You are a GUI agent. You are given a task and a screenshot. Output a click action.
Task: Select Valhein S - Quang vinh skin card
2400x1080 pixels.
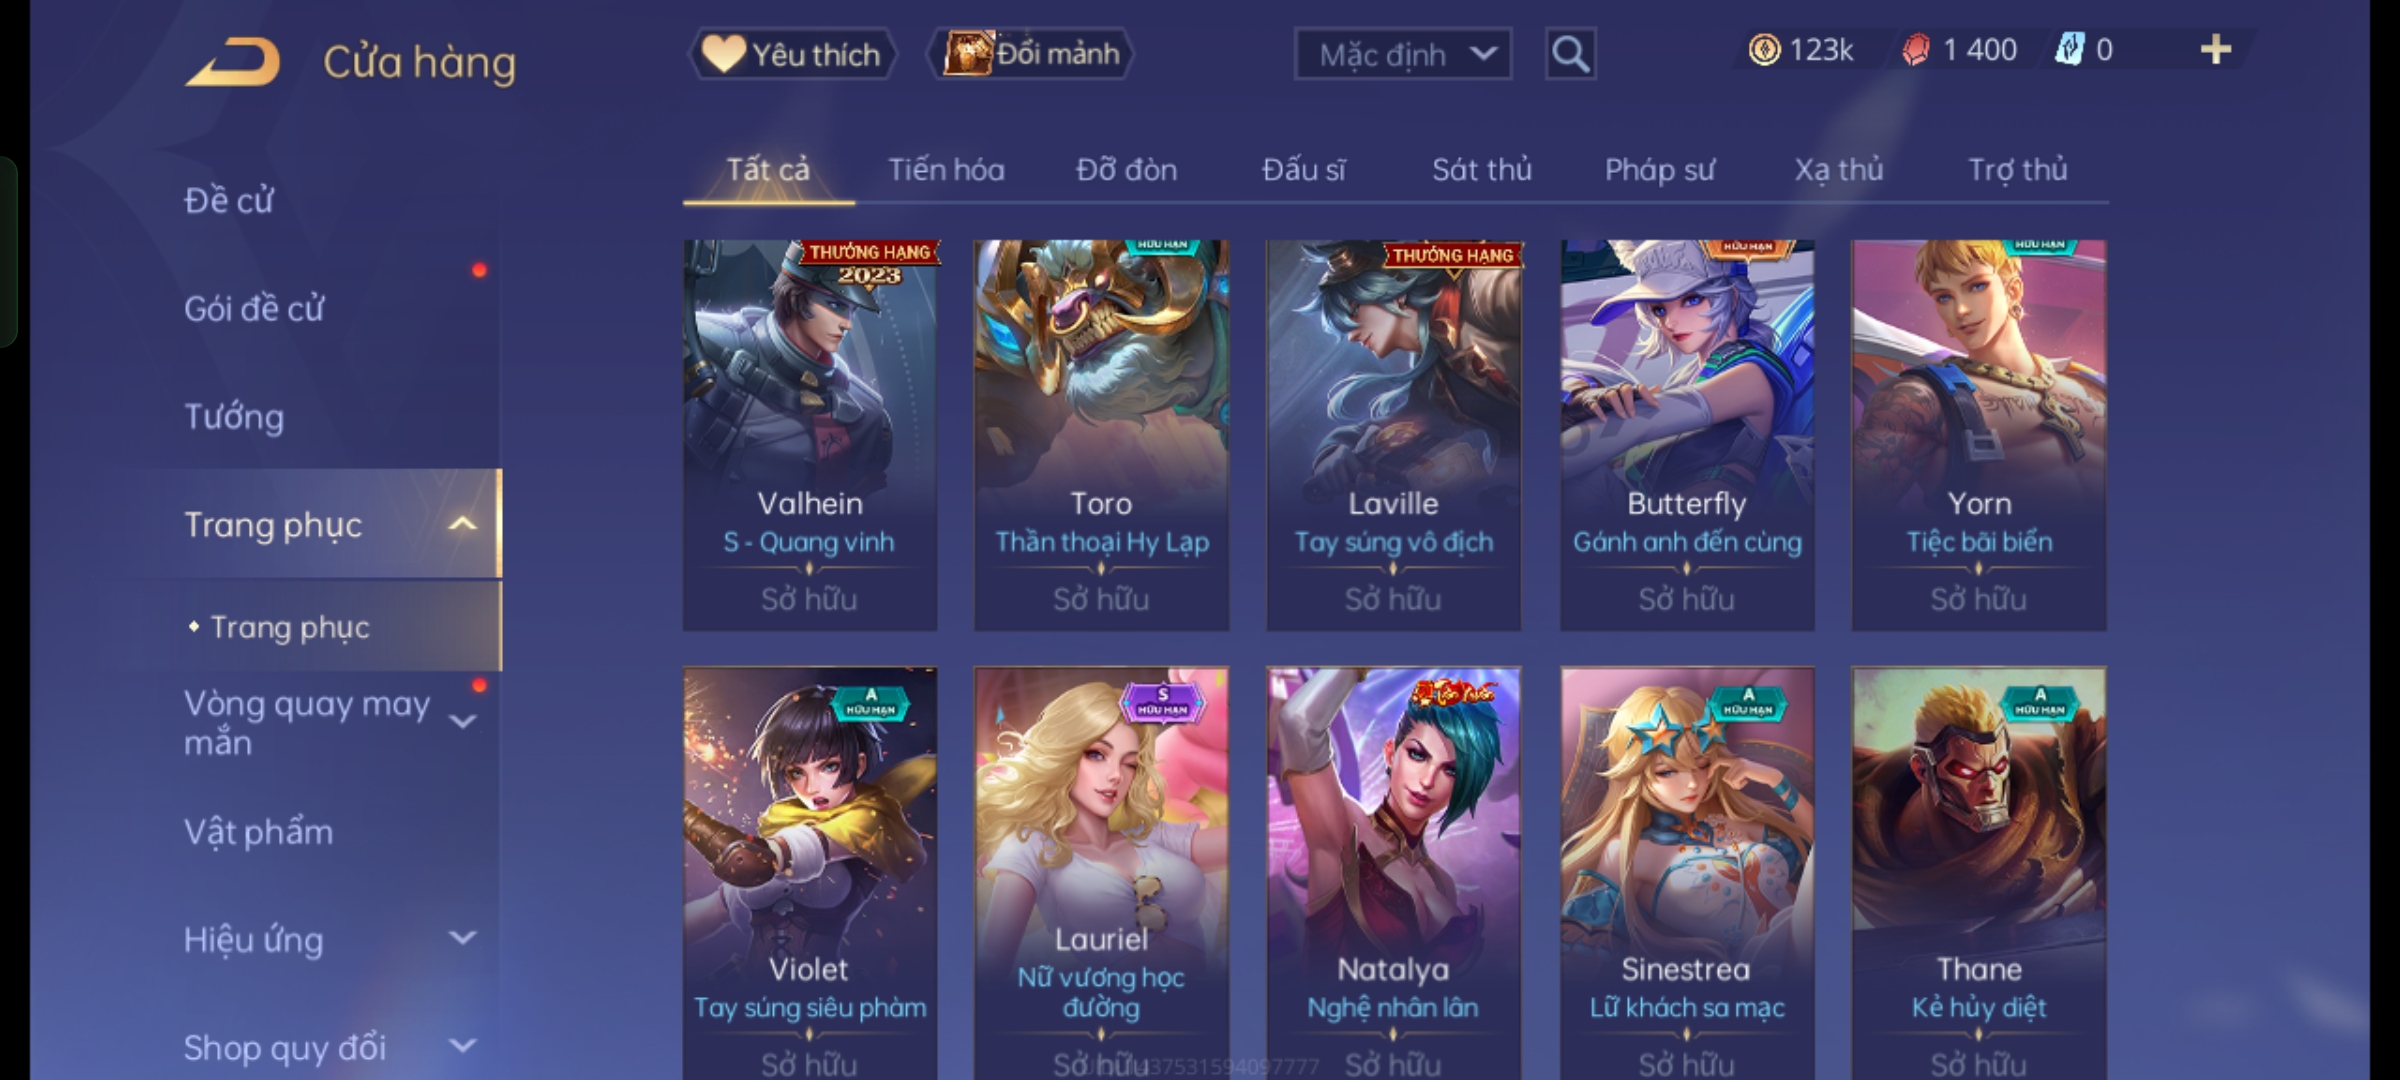coord(810,435)
